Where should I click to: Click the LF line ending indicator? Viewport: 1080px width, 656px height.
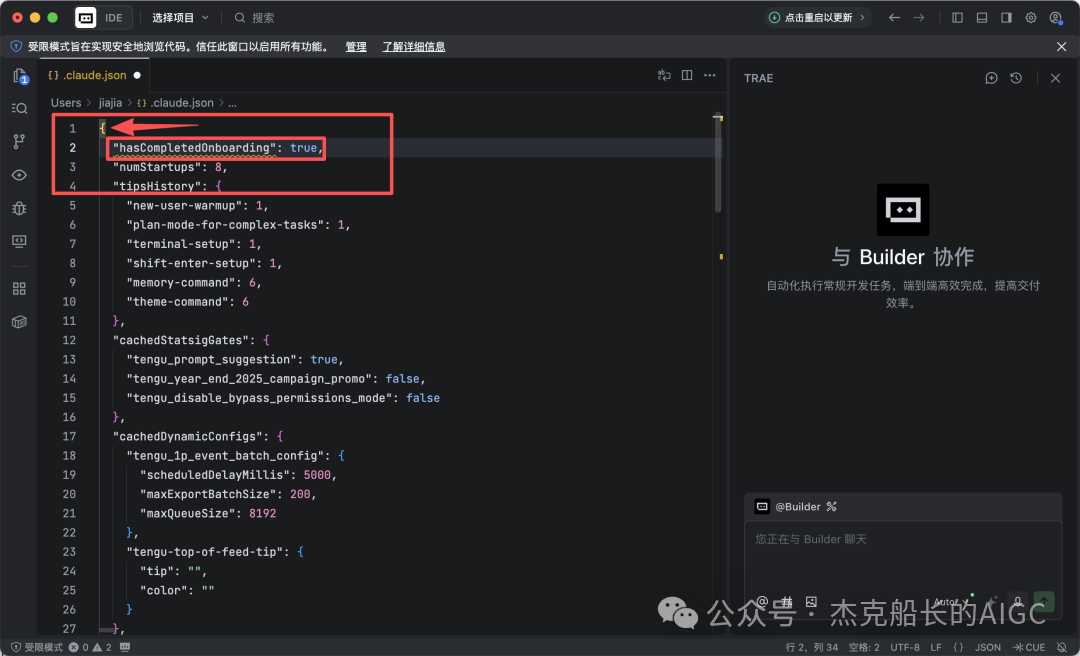[x=936, y=647]
